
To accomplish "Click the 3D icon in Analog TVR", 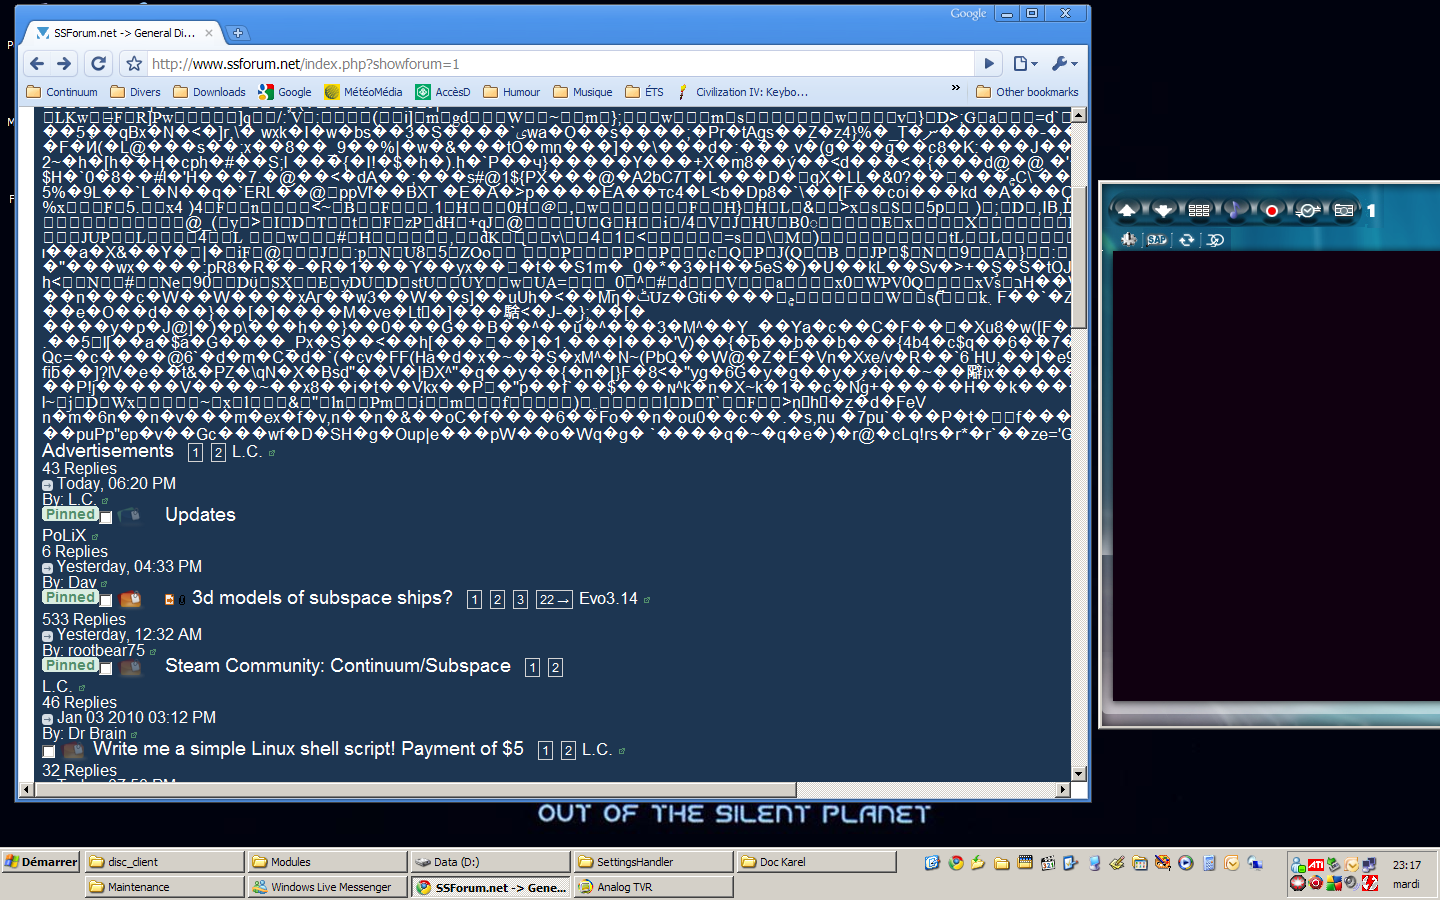I will pyautogui.click(x=1215, y=240).
